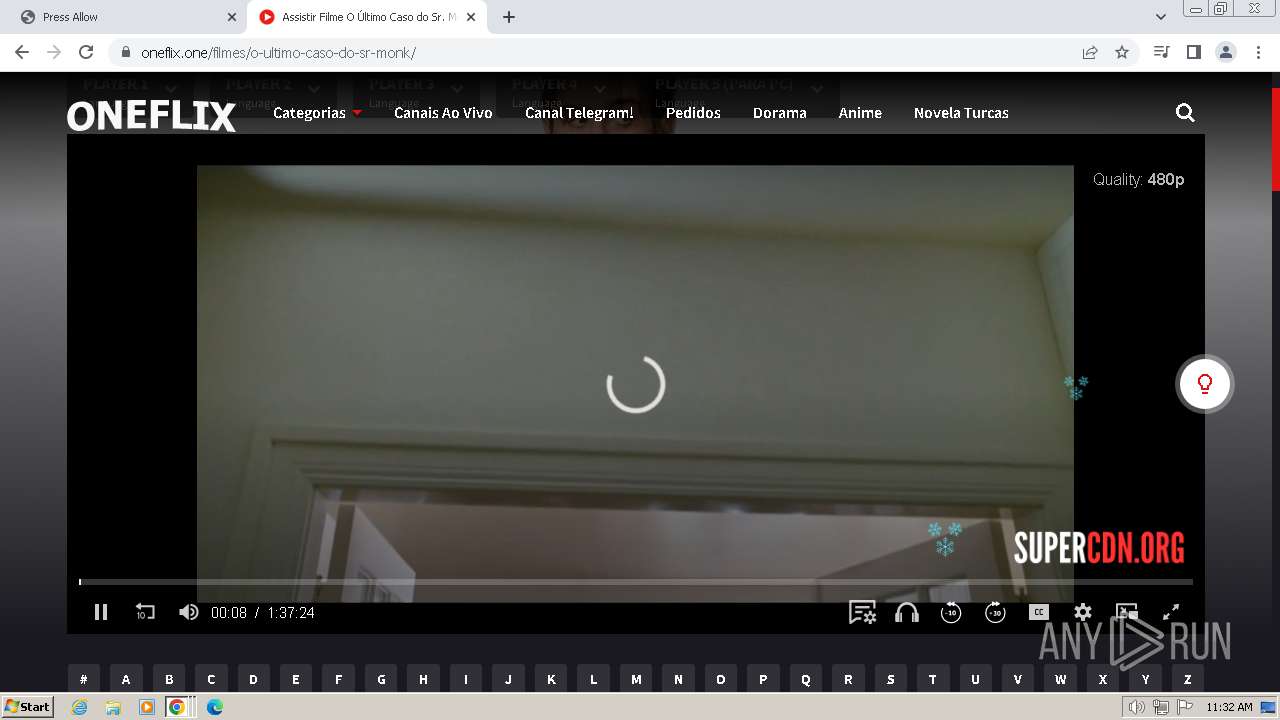This screenshot has height=720, width=1280.
Task: Open Novela Turcas section
Action: (961, 113)
